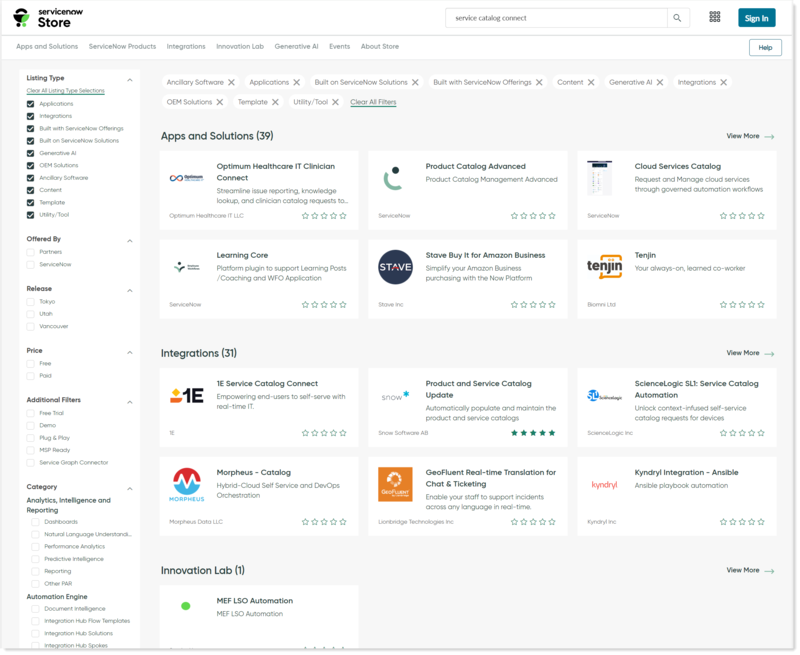The width and height of the screenshot is (800, 655).
Task: Check the Dashboards category checkbox
Action: tap(35, 523)
